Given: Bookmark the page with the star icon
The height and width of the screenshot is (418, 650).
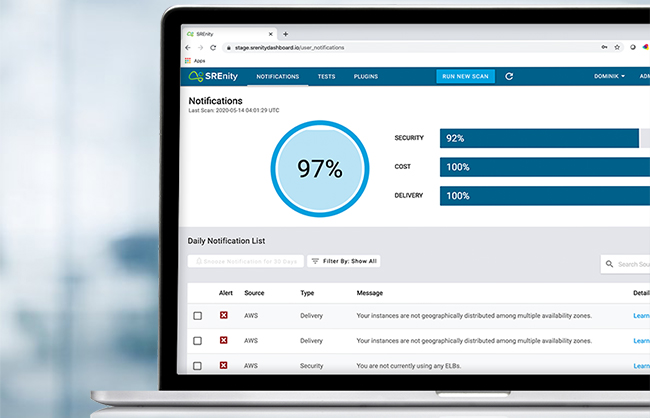Looking at the screenshot, I should click(617, 47).
